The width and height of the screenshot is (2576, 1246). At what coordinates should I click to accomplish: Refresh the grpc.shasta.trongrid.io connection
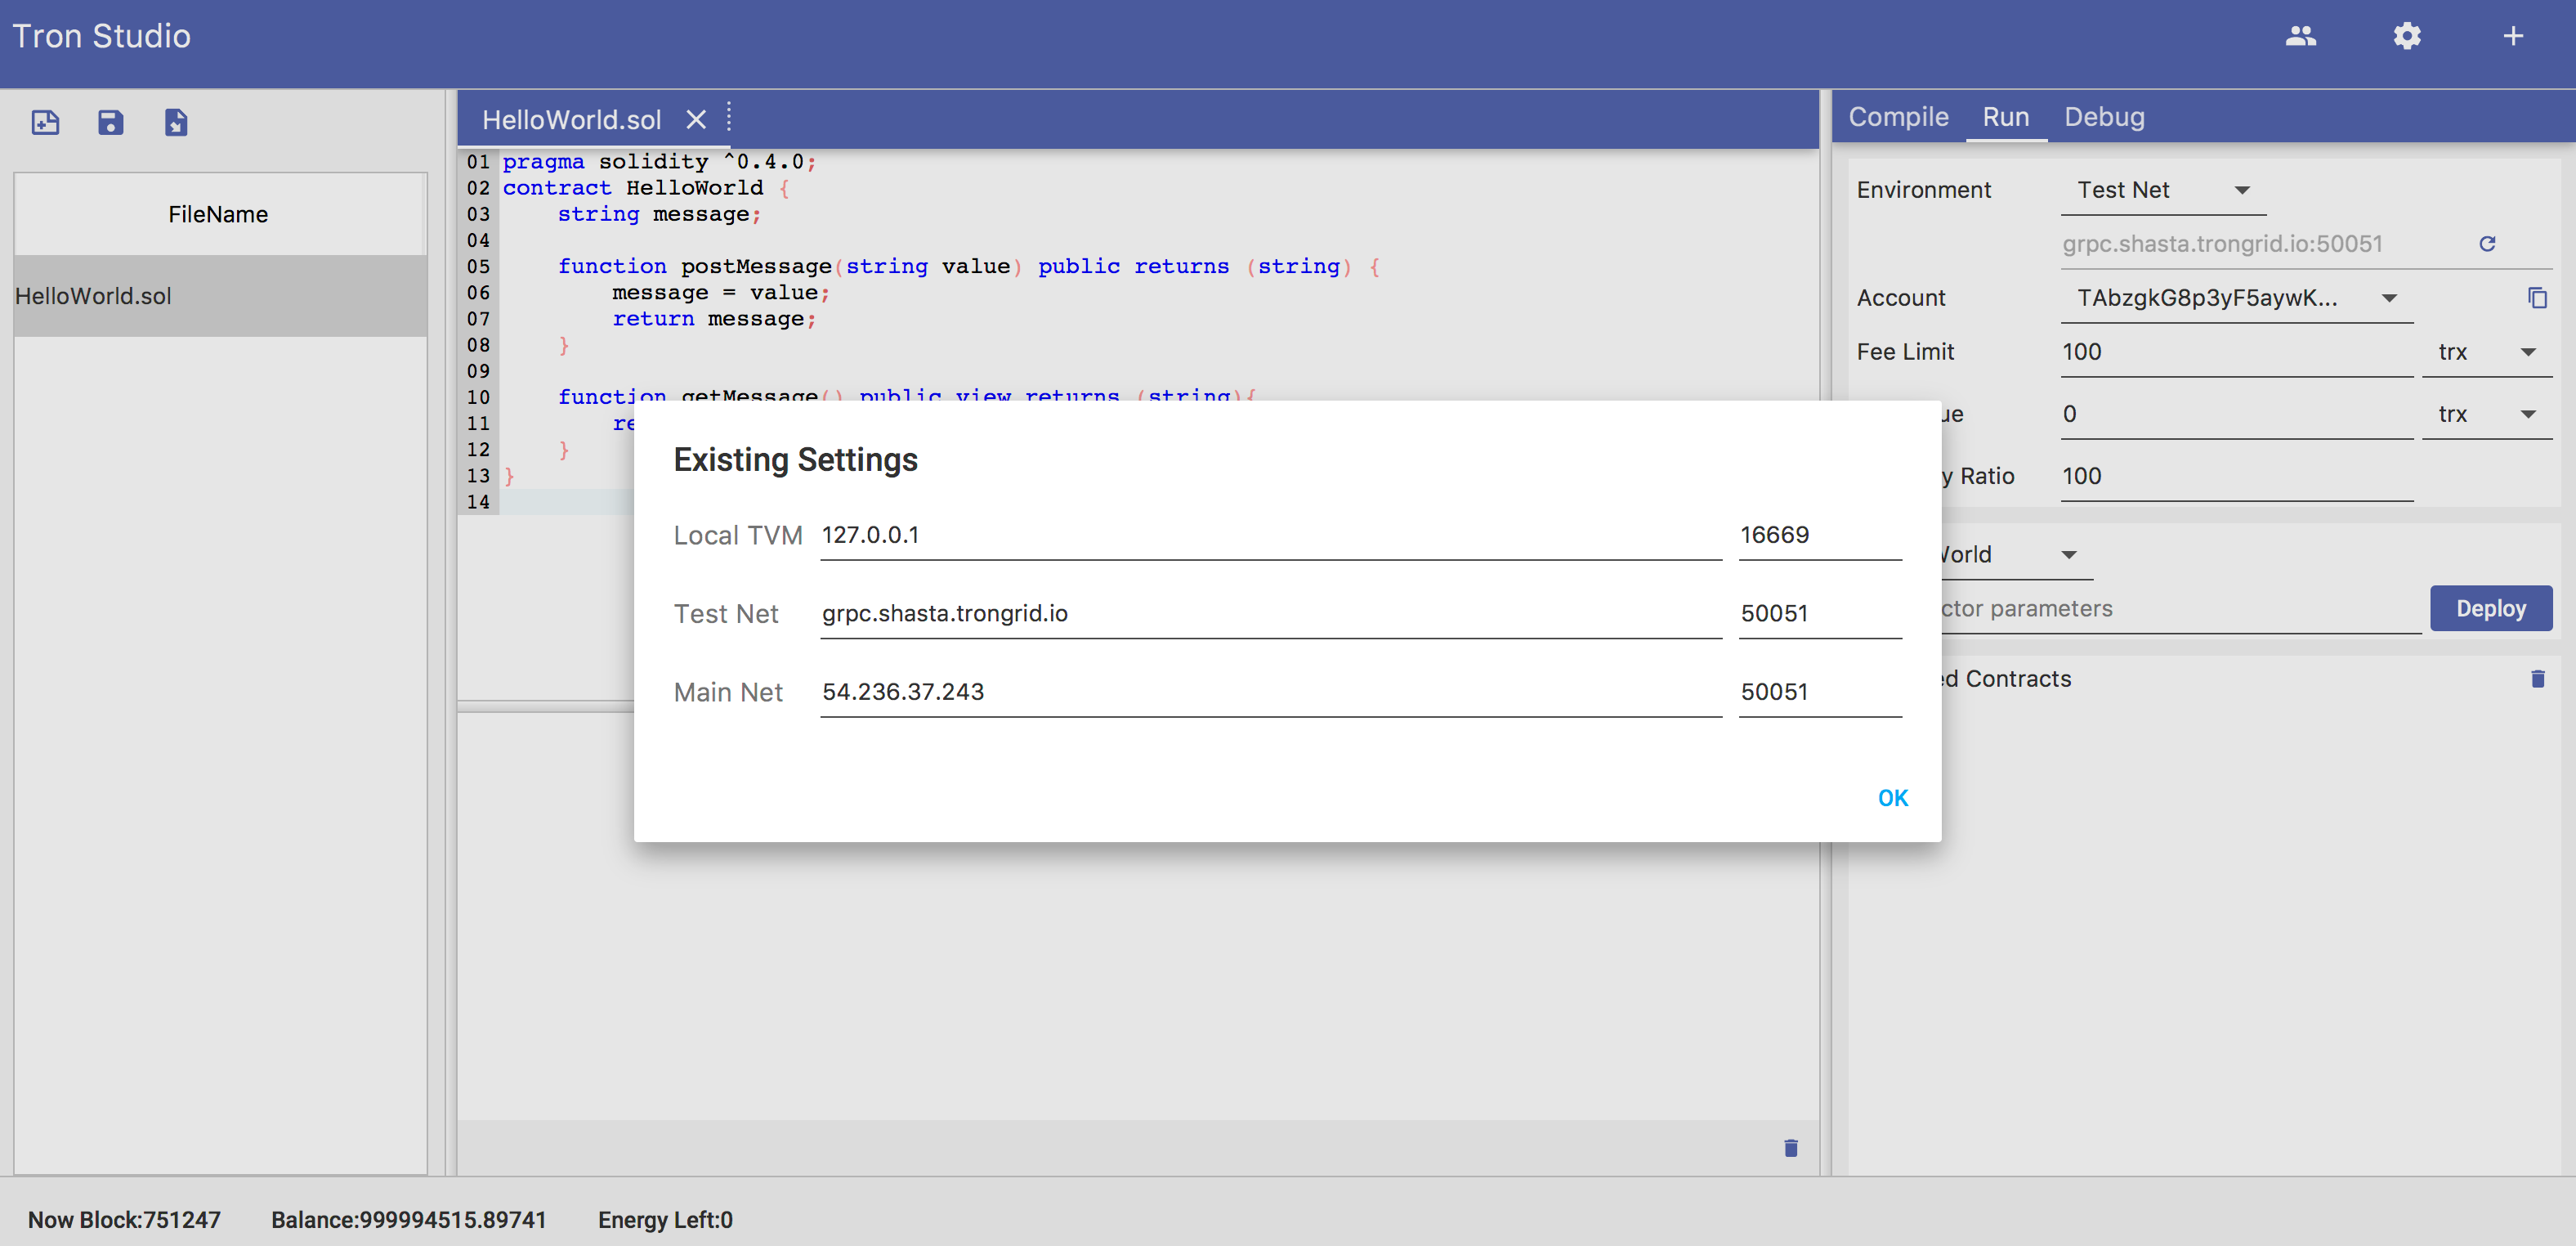(2487, 244)
